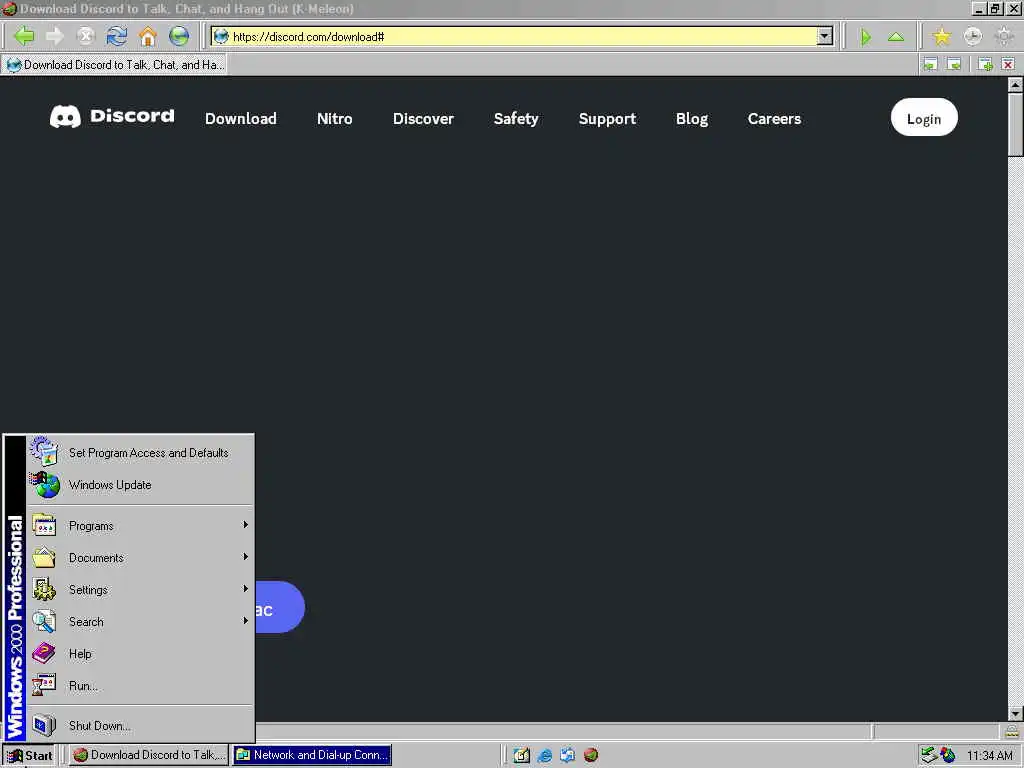
Task: Click the Next tab icon in tab bar
Action: coord(954,64)
